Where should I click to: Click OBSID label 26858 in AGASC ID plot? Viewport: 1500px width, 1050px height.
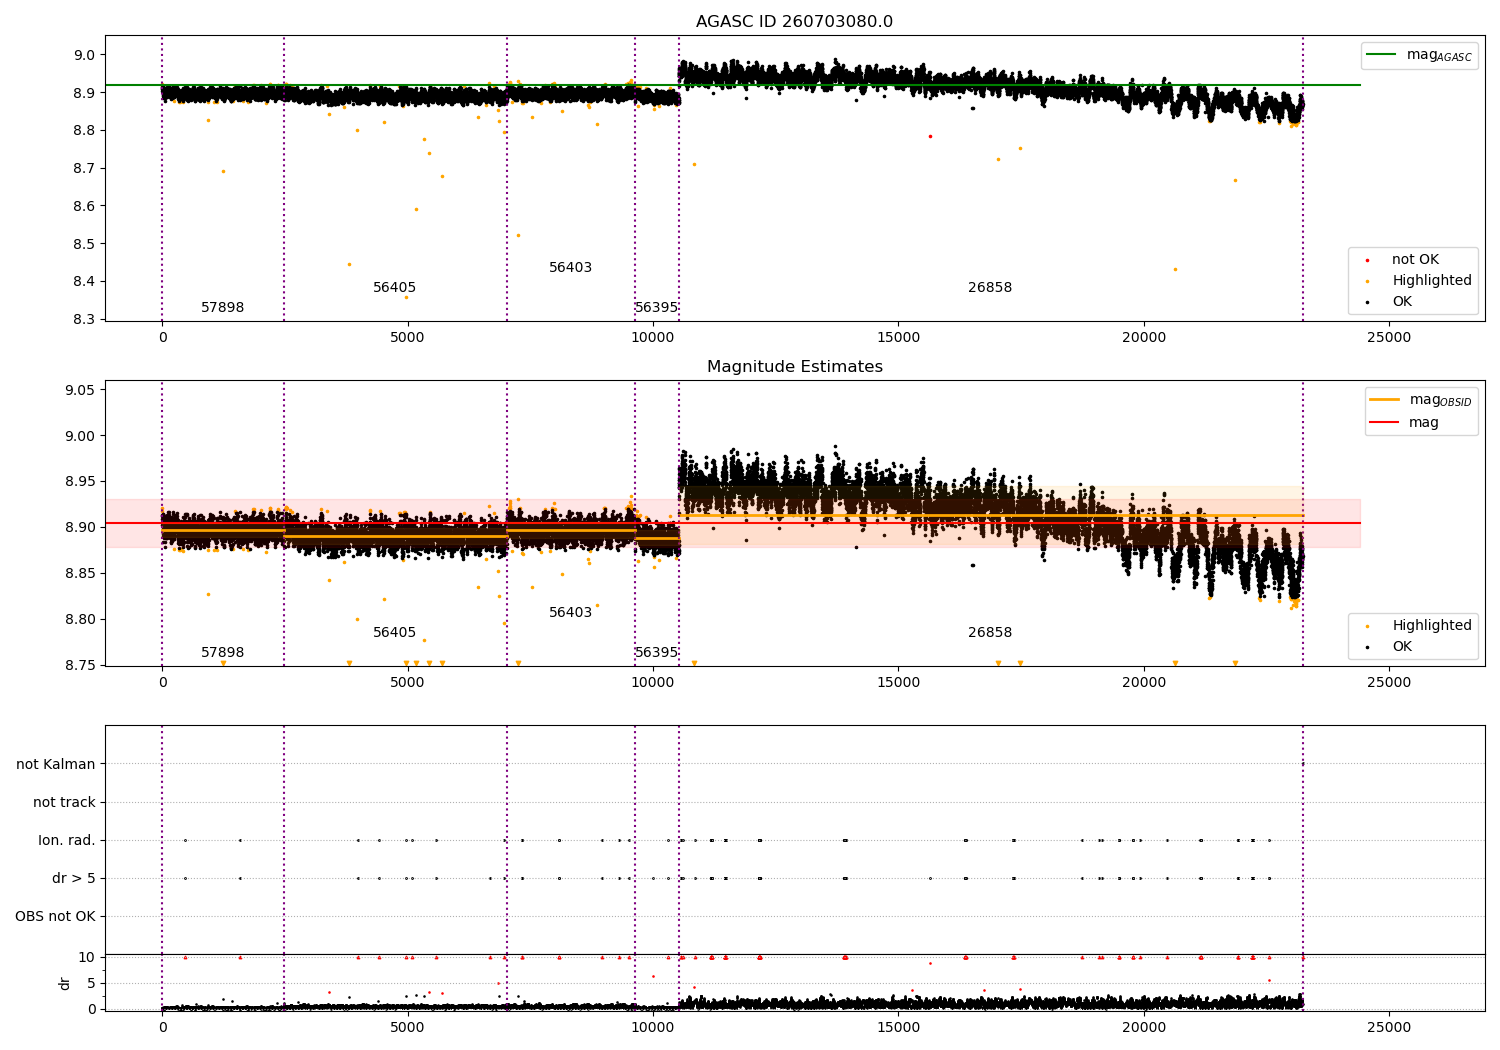tap(990, 288)
